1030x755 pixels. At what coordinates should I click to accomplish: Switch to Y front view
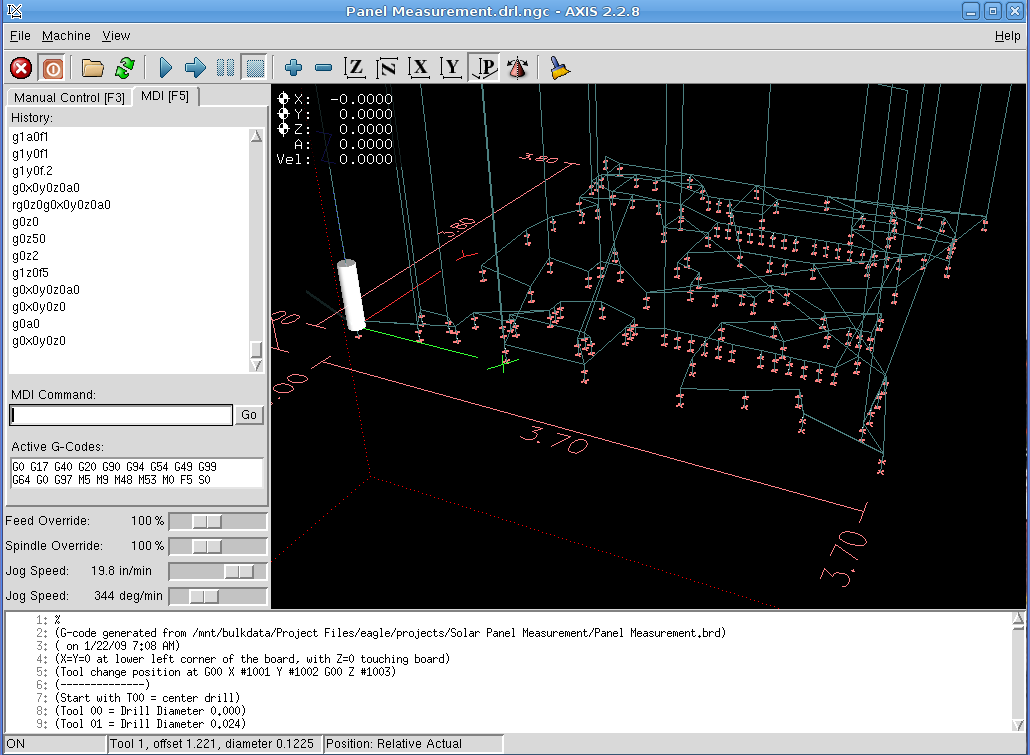point(452,68)
